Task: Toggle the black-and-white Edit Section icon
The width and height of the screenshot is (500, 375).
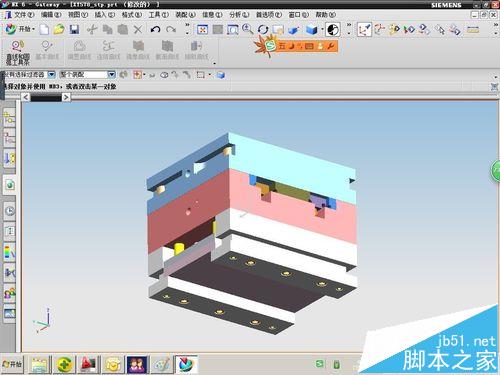Action: point(333,29)
